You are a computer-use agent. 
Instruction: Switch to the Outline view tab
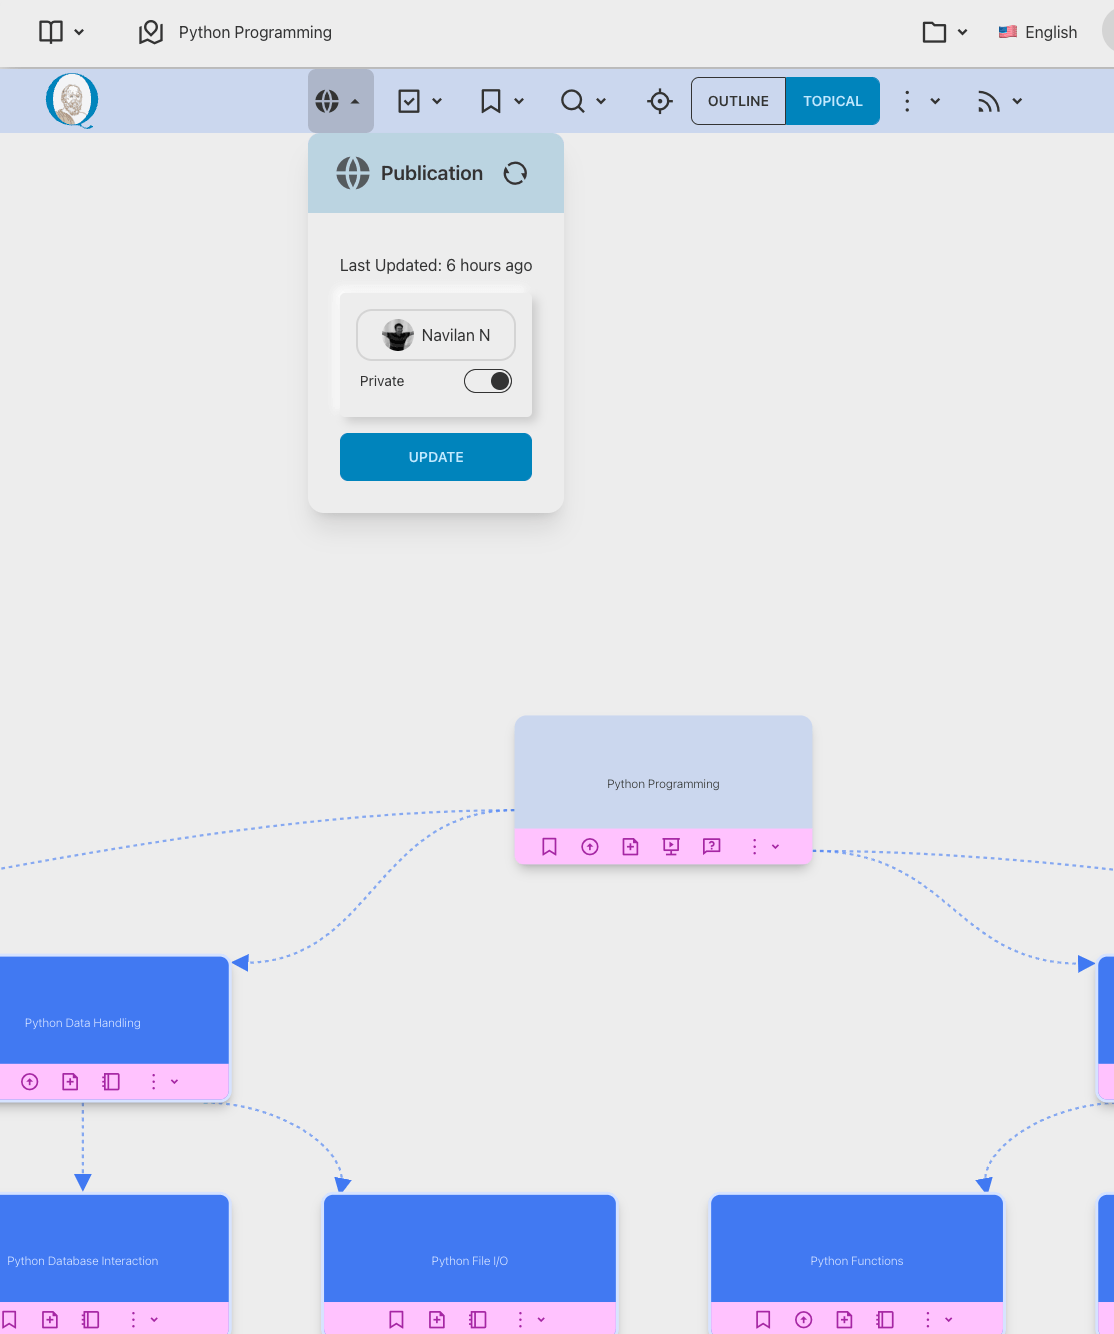point(738,101)
